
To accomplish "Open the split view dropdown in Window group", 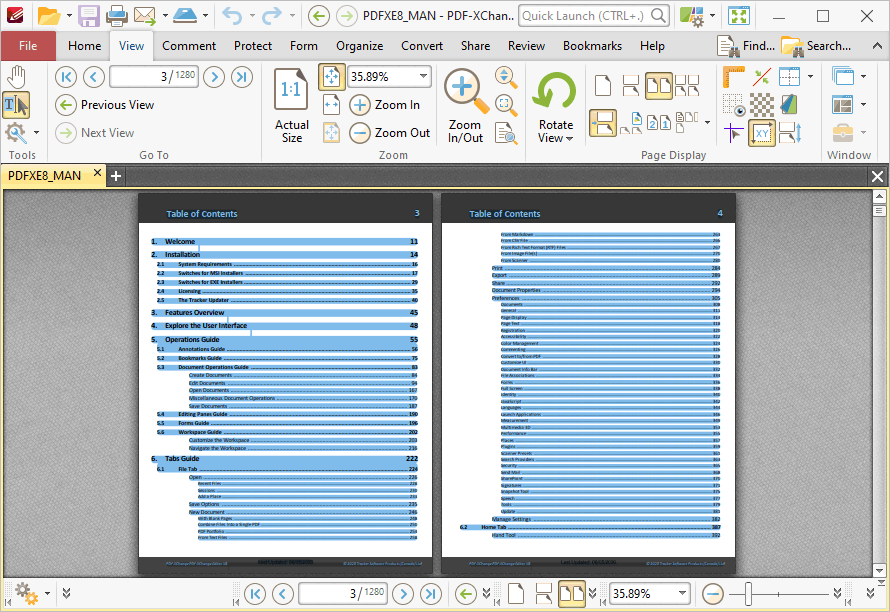I will point(863,104).
